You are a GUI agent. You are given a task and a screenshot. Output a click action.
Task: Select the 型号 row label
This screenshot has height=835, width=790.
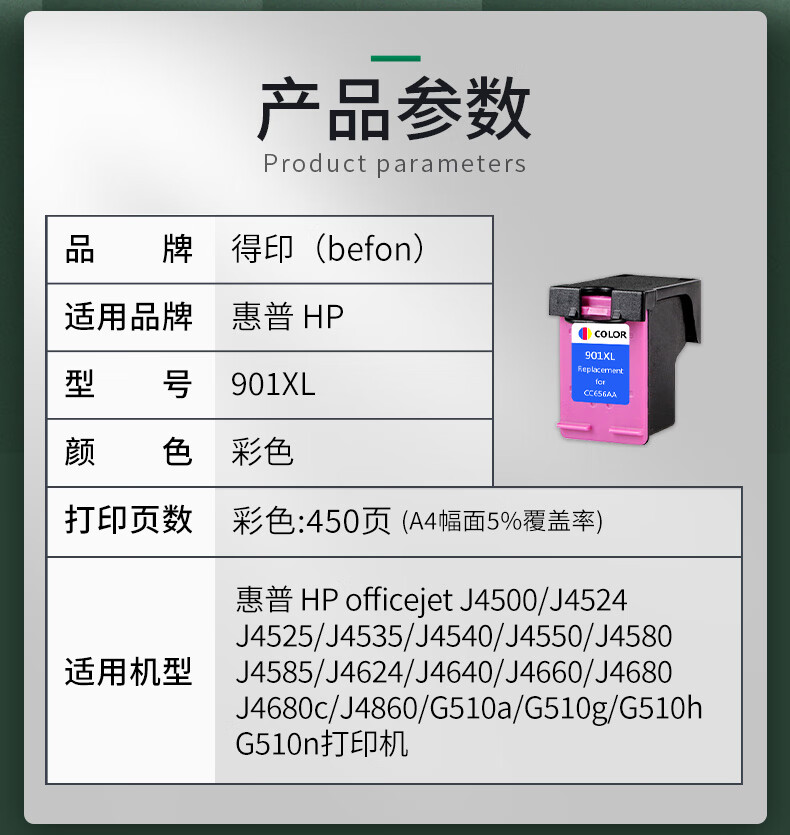128,384
